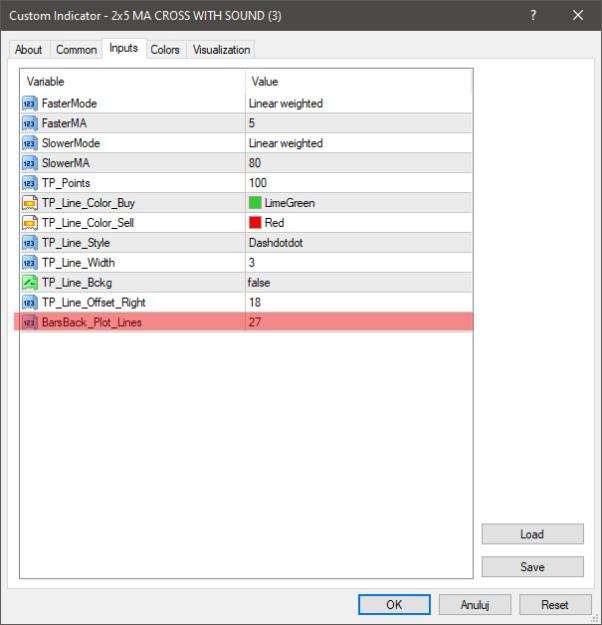This screenshot has height=625, width=602.
Task: Edit FasterMA value 5
Action: [x=252, y=123]
